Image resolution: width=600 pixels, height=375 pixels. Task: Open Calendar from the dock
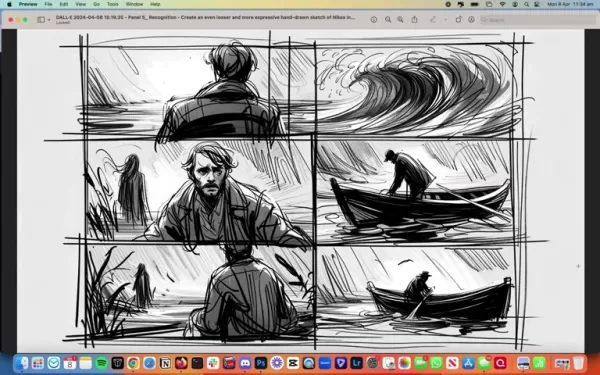point(70,363)
